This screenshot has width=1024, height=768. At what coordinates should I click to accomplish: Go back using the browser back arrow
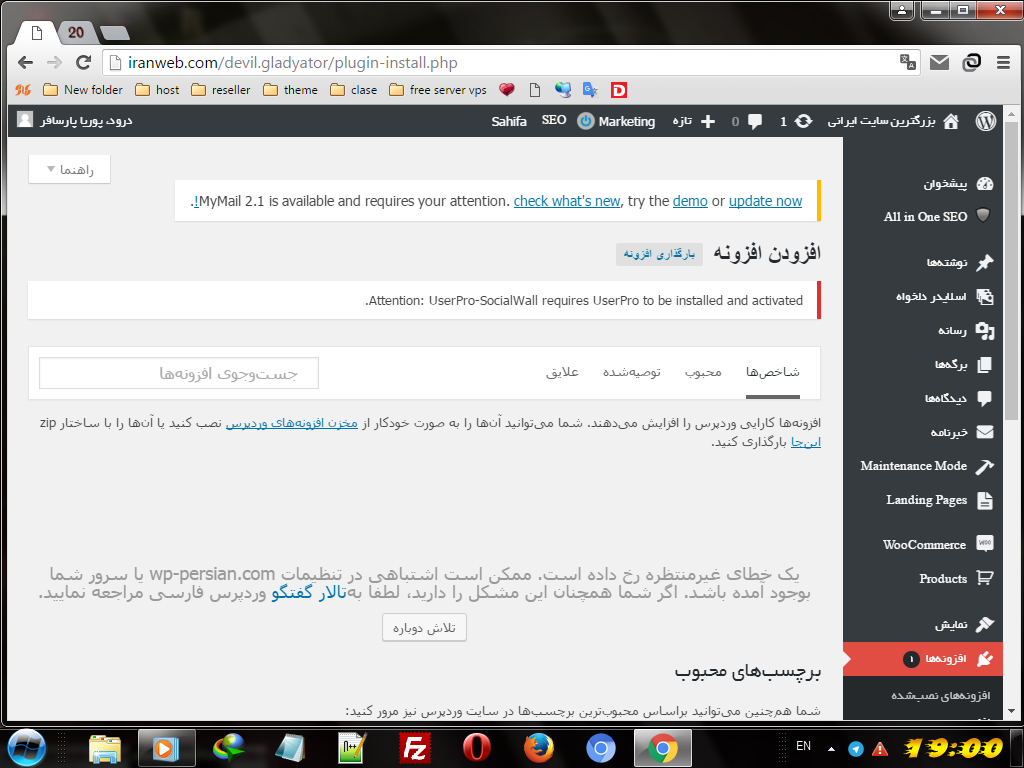coord(25,63)
